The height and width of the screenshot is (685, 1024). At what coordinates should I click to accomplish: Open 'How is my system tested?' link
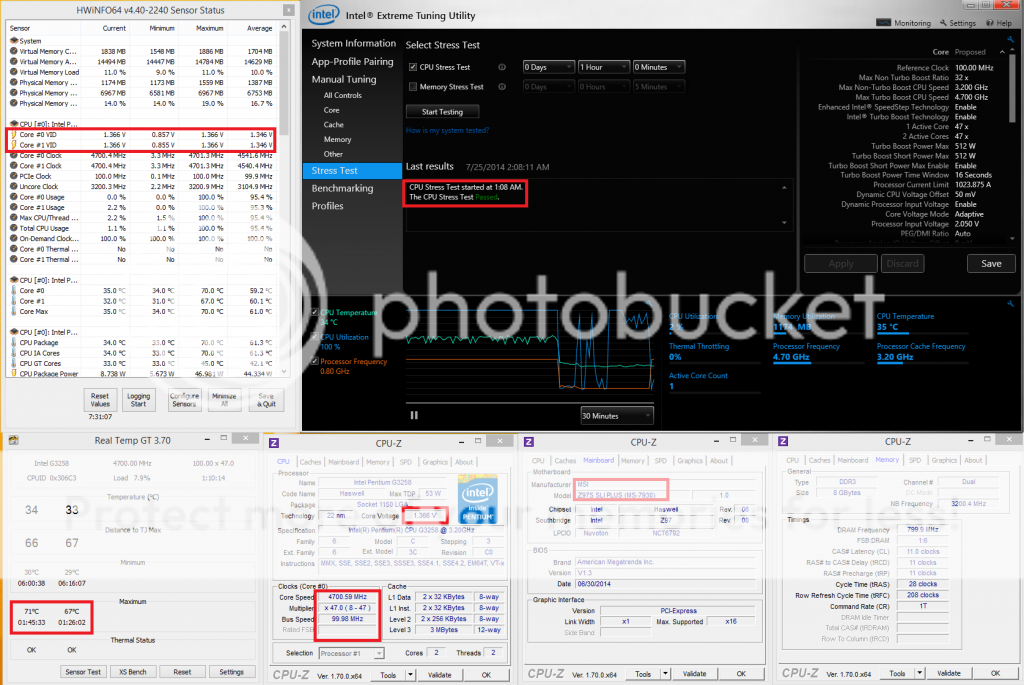pos(447,131)
